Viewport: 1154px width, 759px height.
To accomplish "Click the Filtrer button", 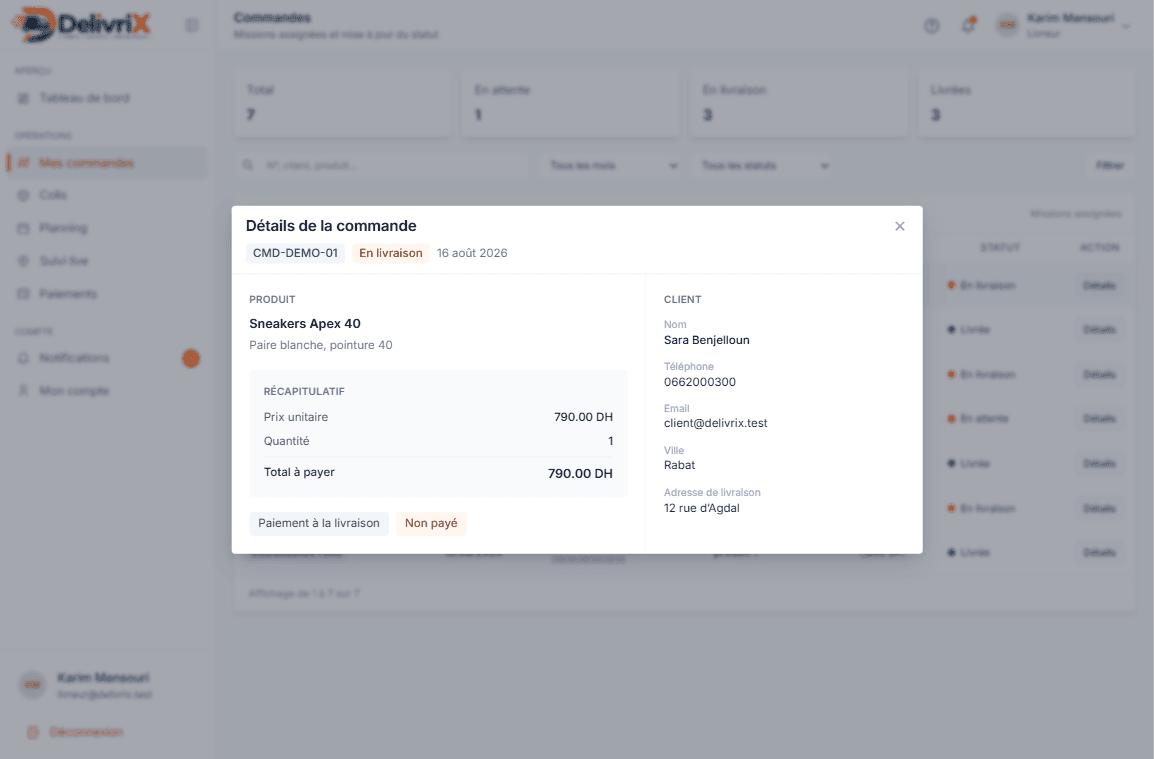I will coord(1109,166).
